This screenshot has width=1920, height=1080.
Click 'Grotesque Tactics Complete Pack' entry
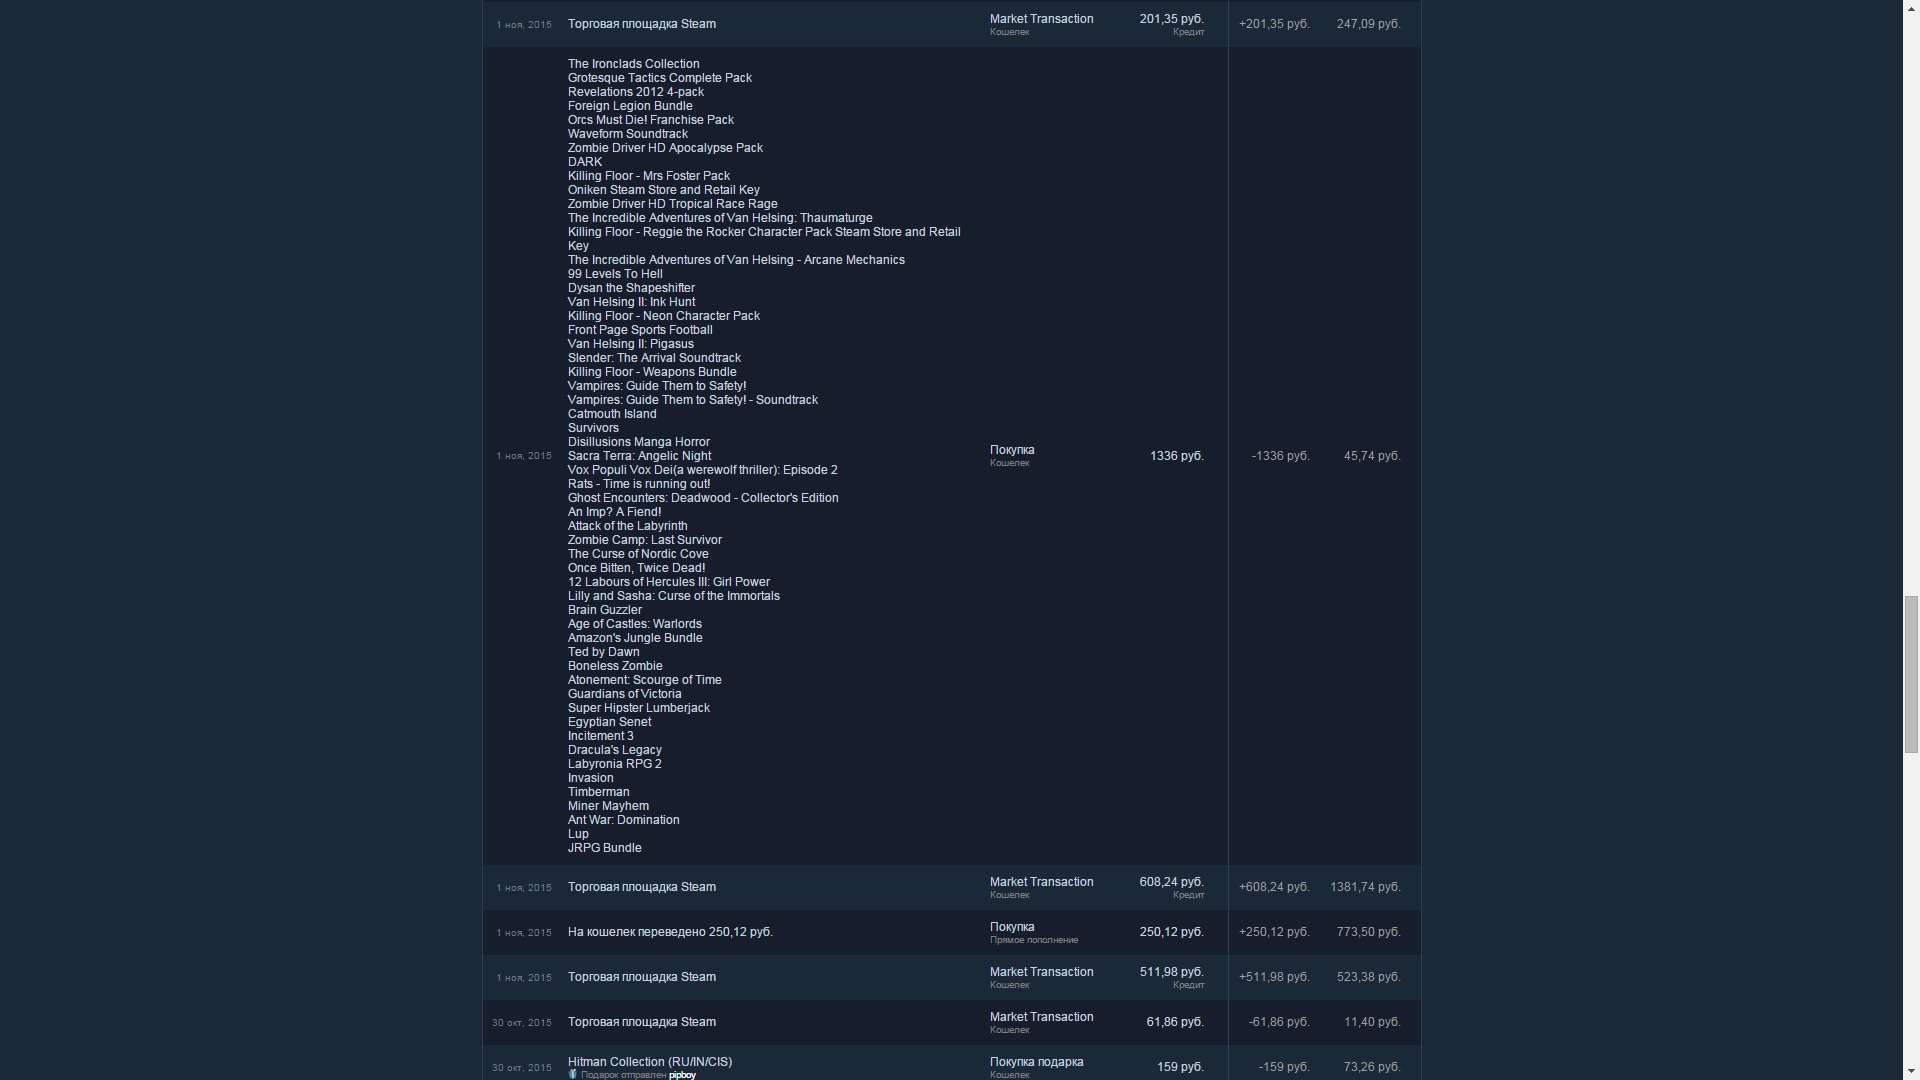coord(660,78)
